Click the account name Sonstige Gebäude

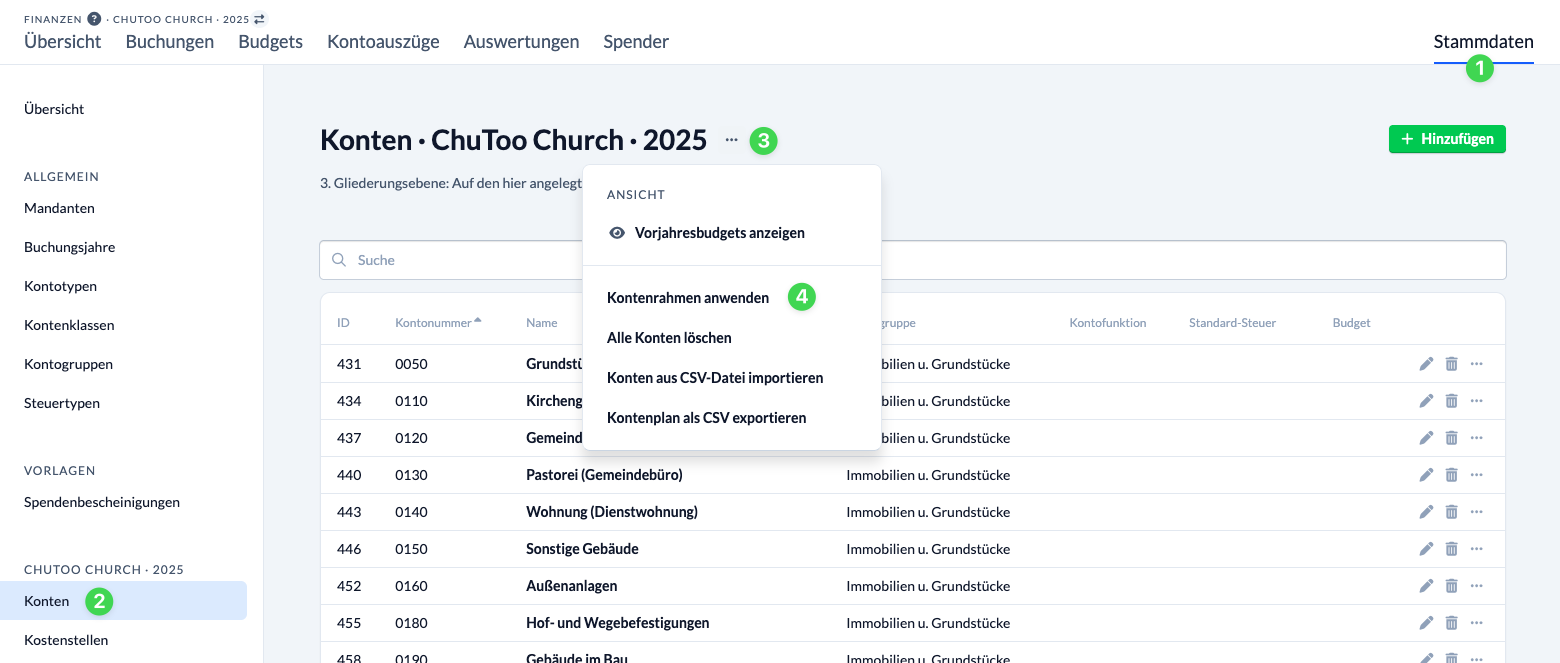(582, 549)
